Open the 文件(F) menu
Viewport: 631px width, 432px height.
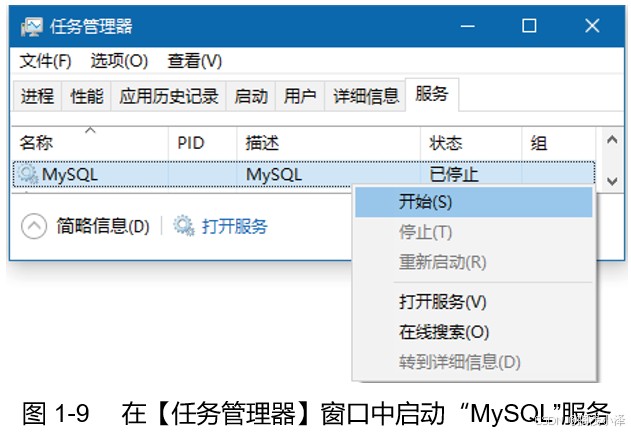(x=45, y=61)
